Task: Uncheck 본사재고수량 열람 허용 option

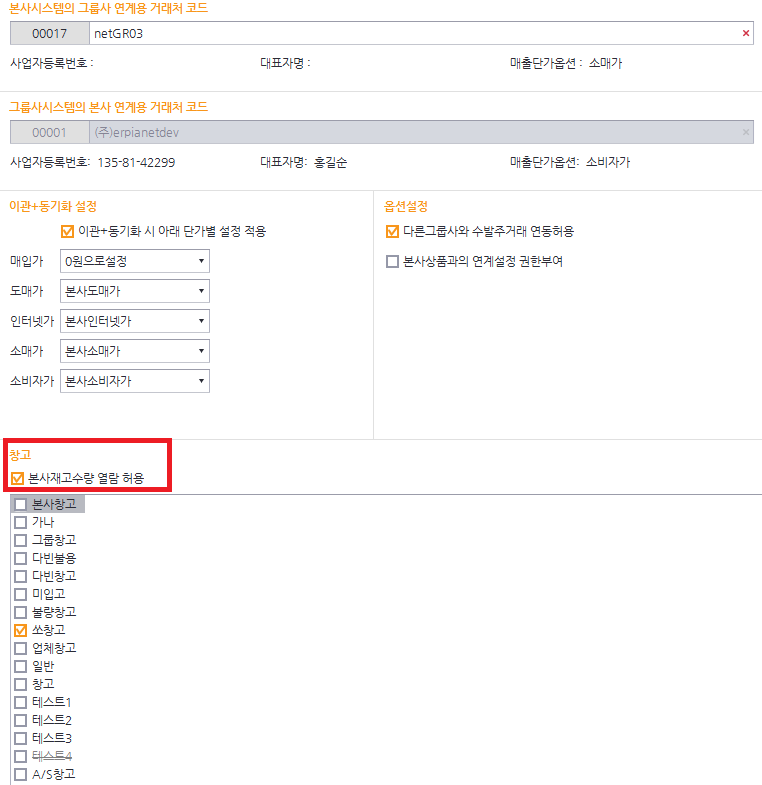Action: pyautogui.click(x=18, y=478)
